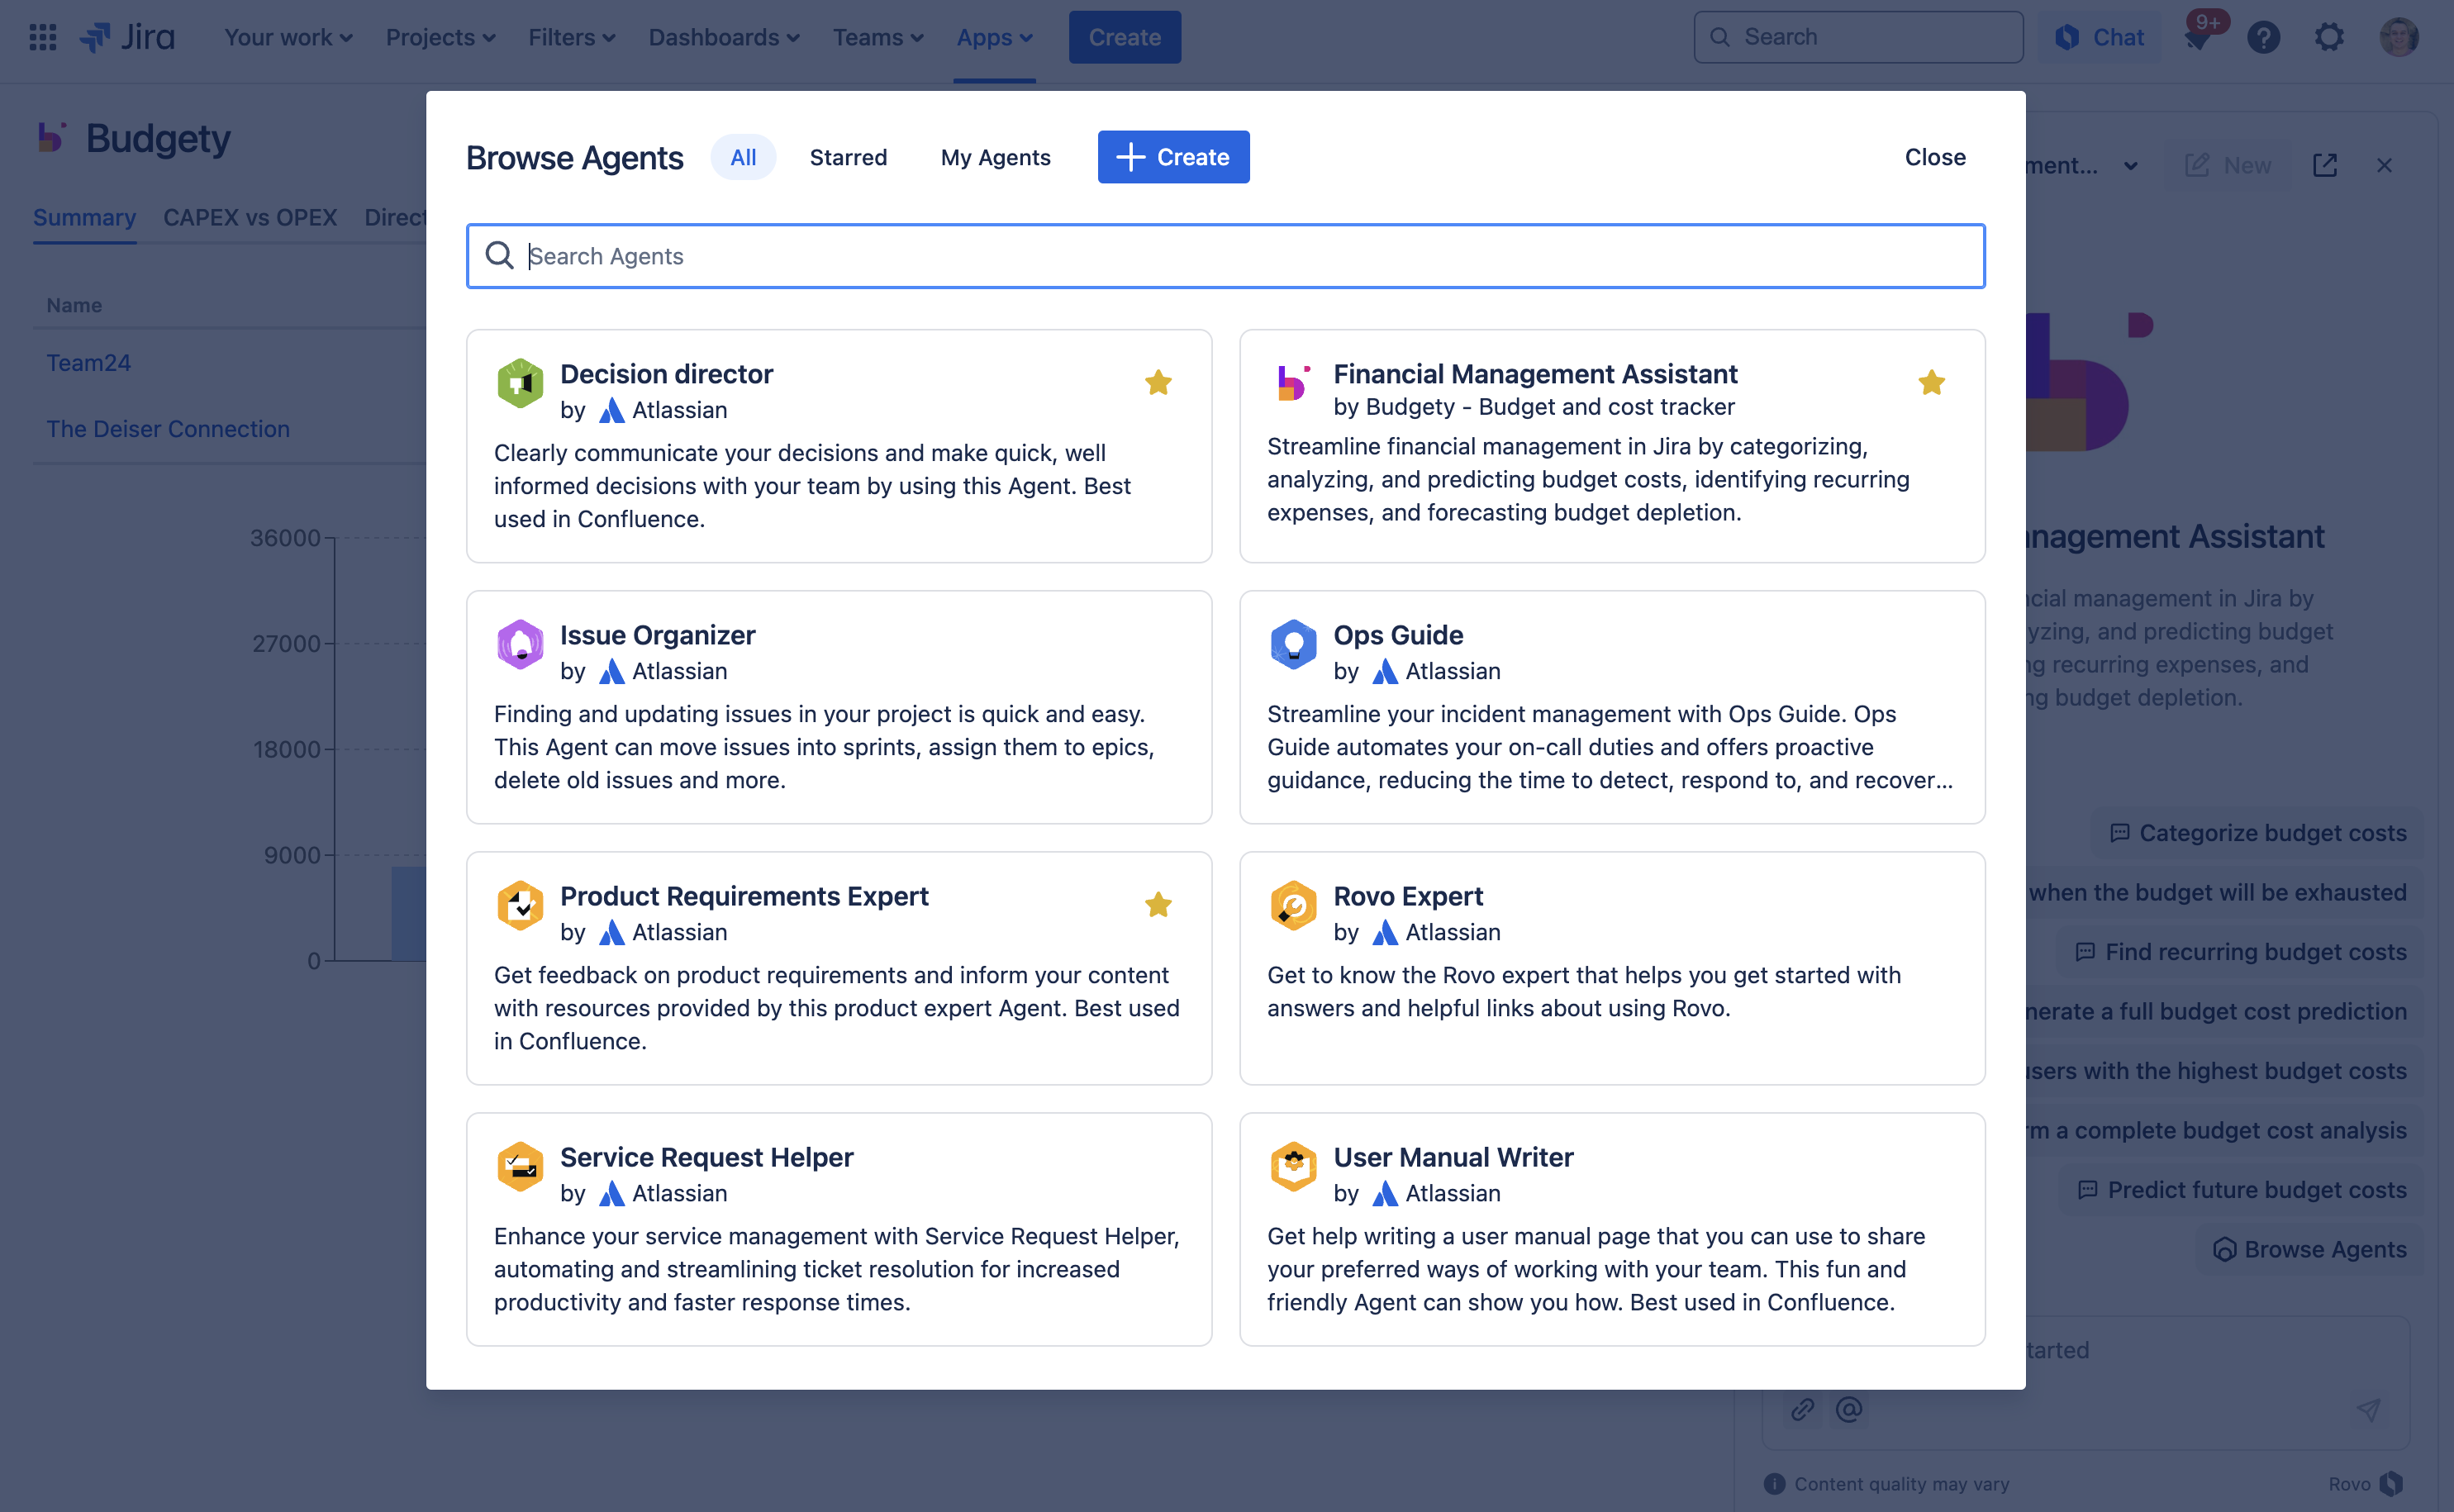
Task: Click the Ops Guide agent icon
Action: [x=1294, y=644]
